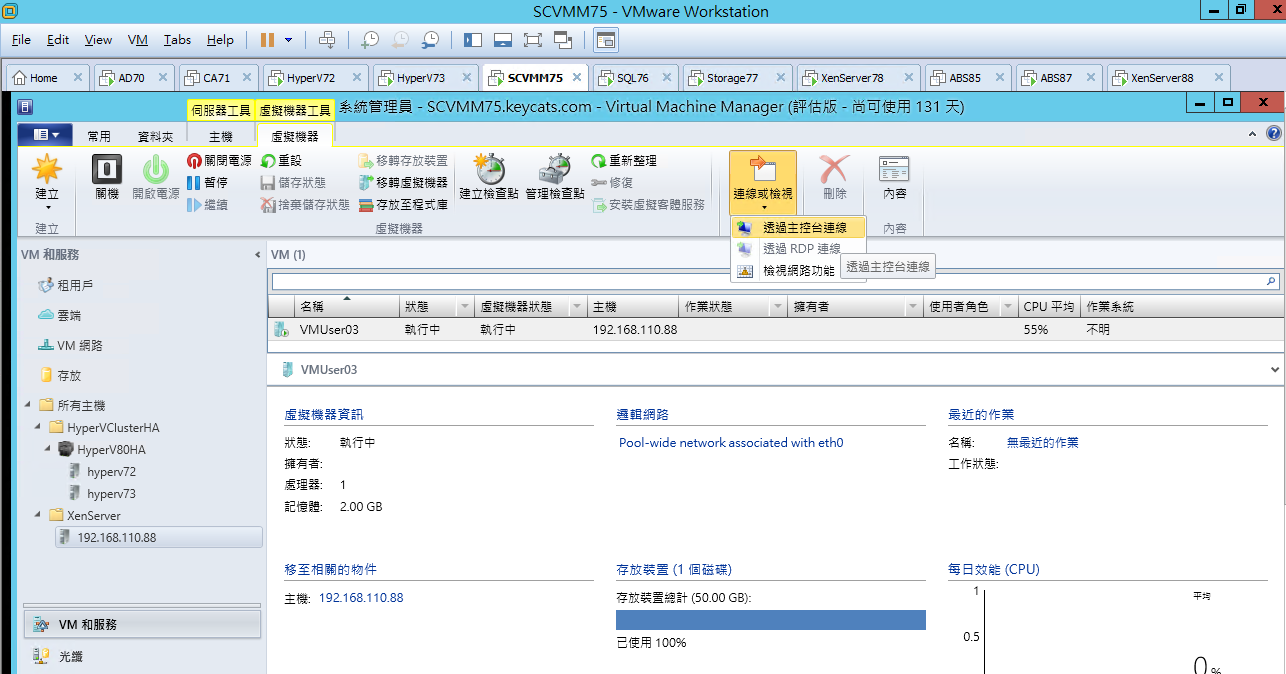Select 租用戶 in the navigation pane
1286x674 pixels.
[x=75, y=285]
